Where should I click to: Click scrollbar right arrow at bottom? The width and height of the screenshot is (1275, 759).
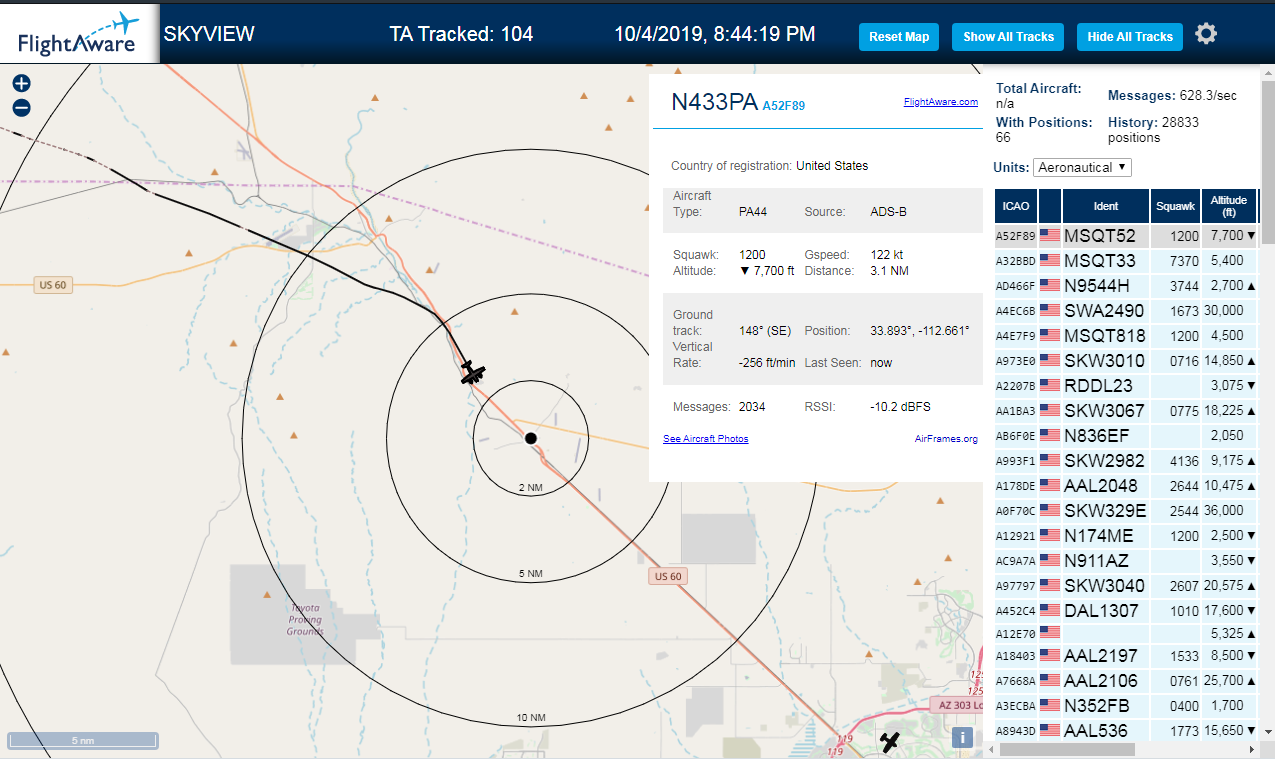coord(1251,748)
